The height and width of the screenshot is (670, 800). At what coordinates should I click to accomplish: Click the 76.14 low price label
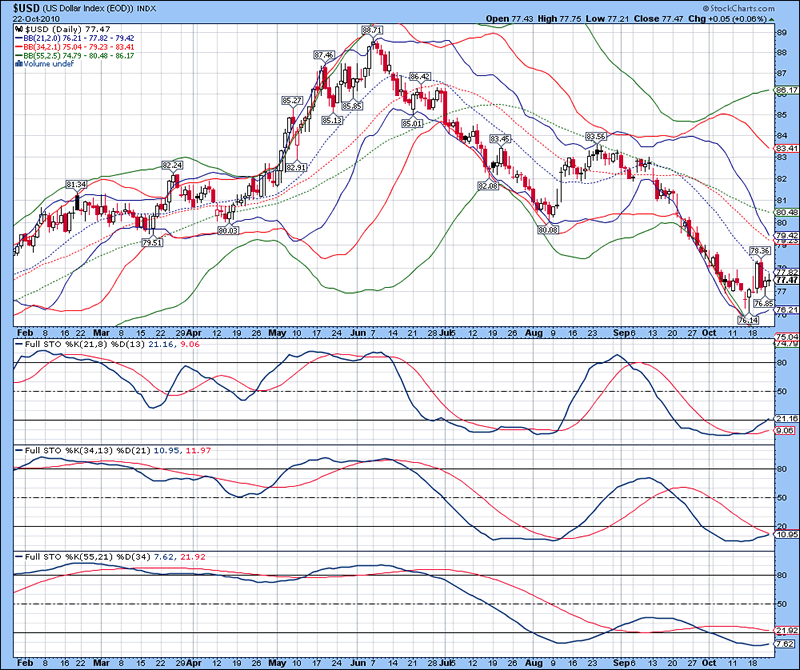pyautogui.click(x=747, y=319)
